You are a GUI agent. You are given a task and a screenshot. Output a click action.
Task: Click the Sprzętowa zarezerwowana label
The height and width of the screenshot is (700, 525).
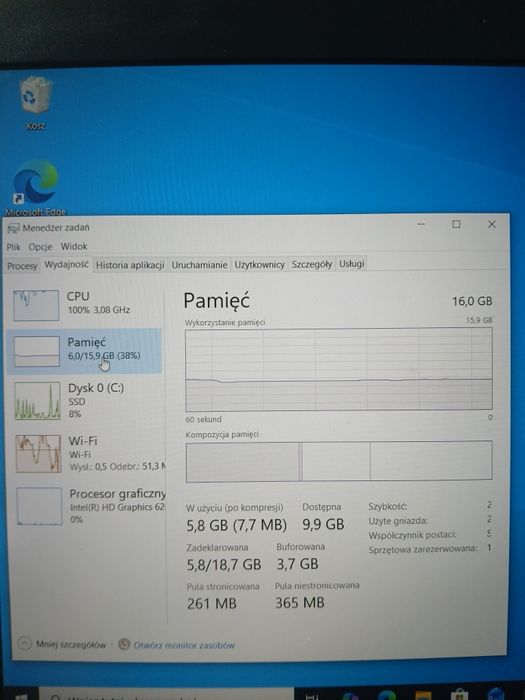click(422, 549)
